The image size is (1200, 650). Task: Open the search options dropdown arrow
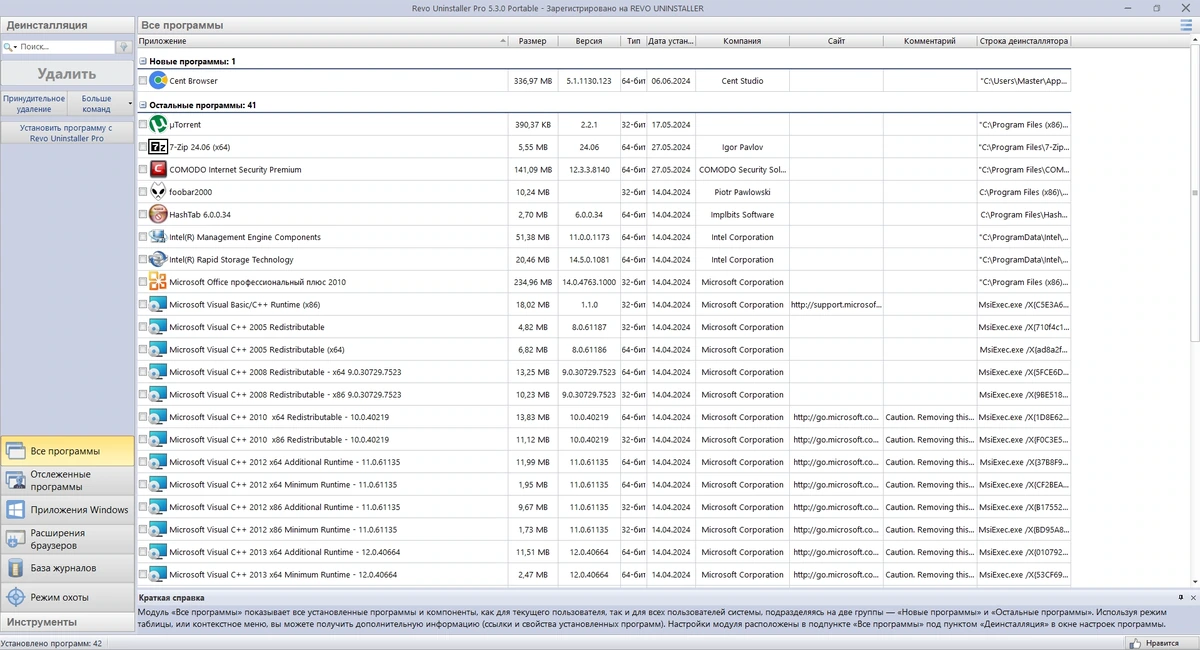(x=16, y=47)
